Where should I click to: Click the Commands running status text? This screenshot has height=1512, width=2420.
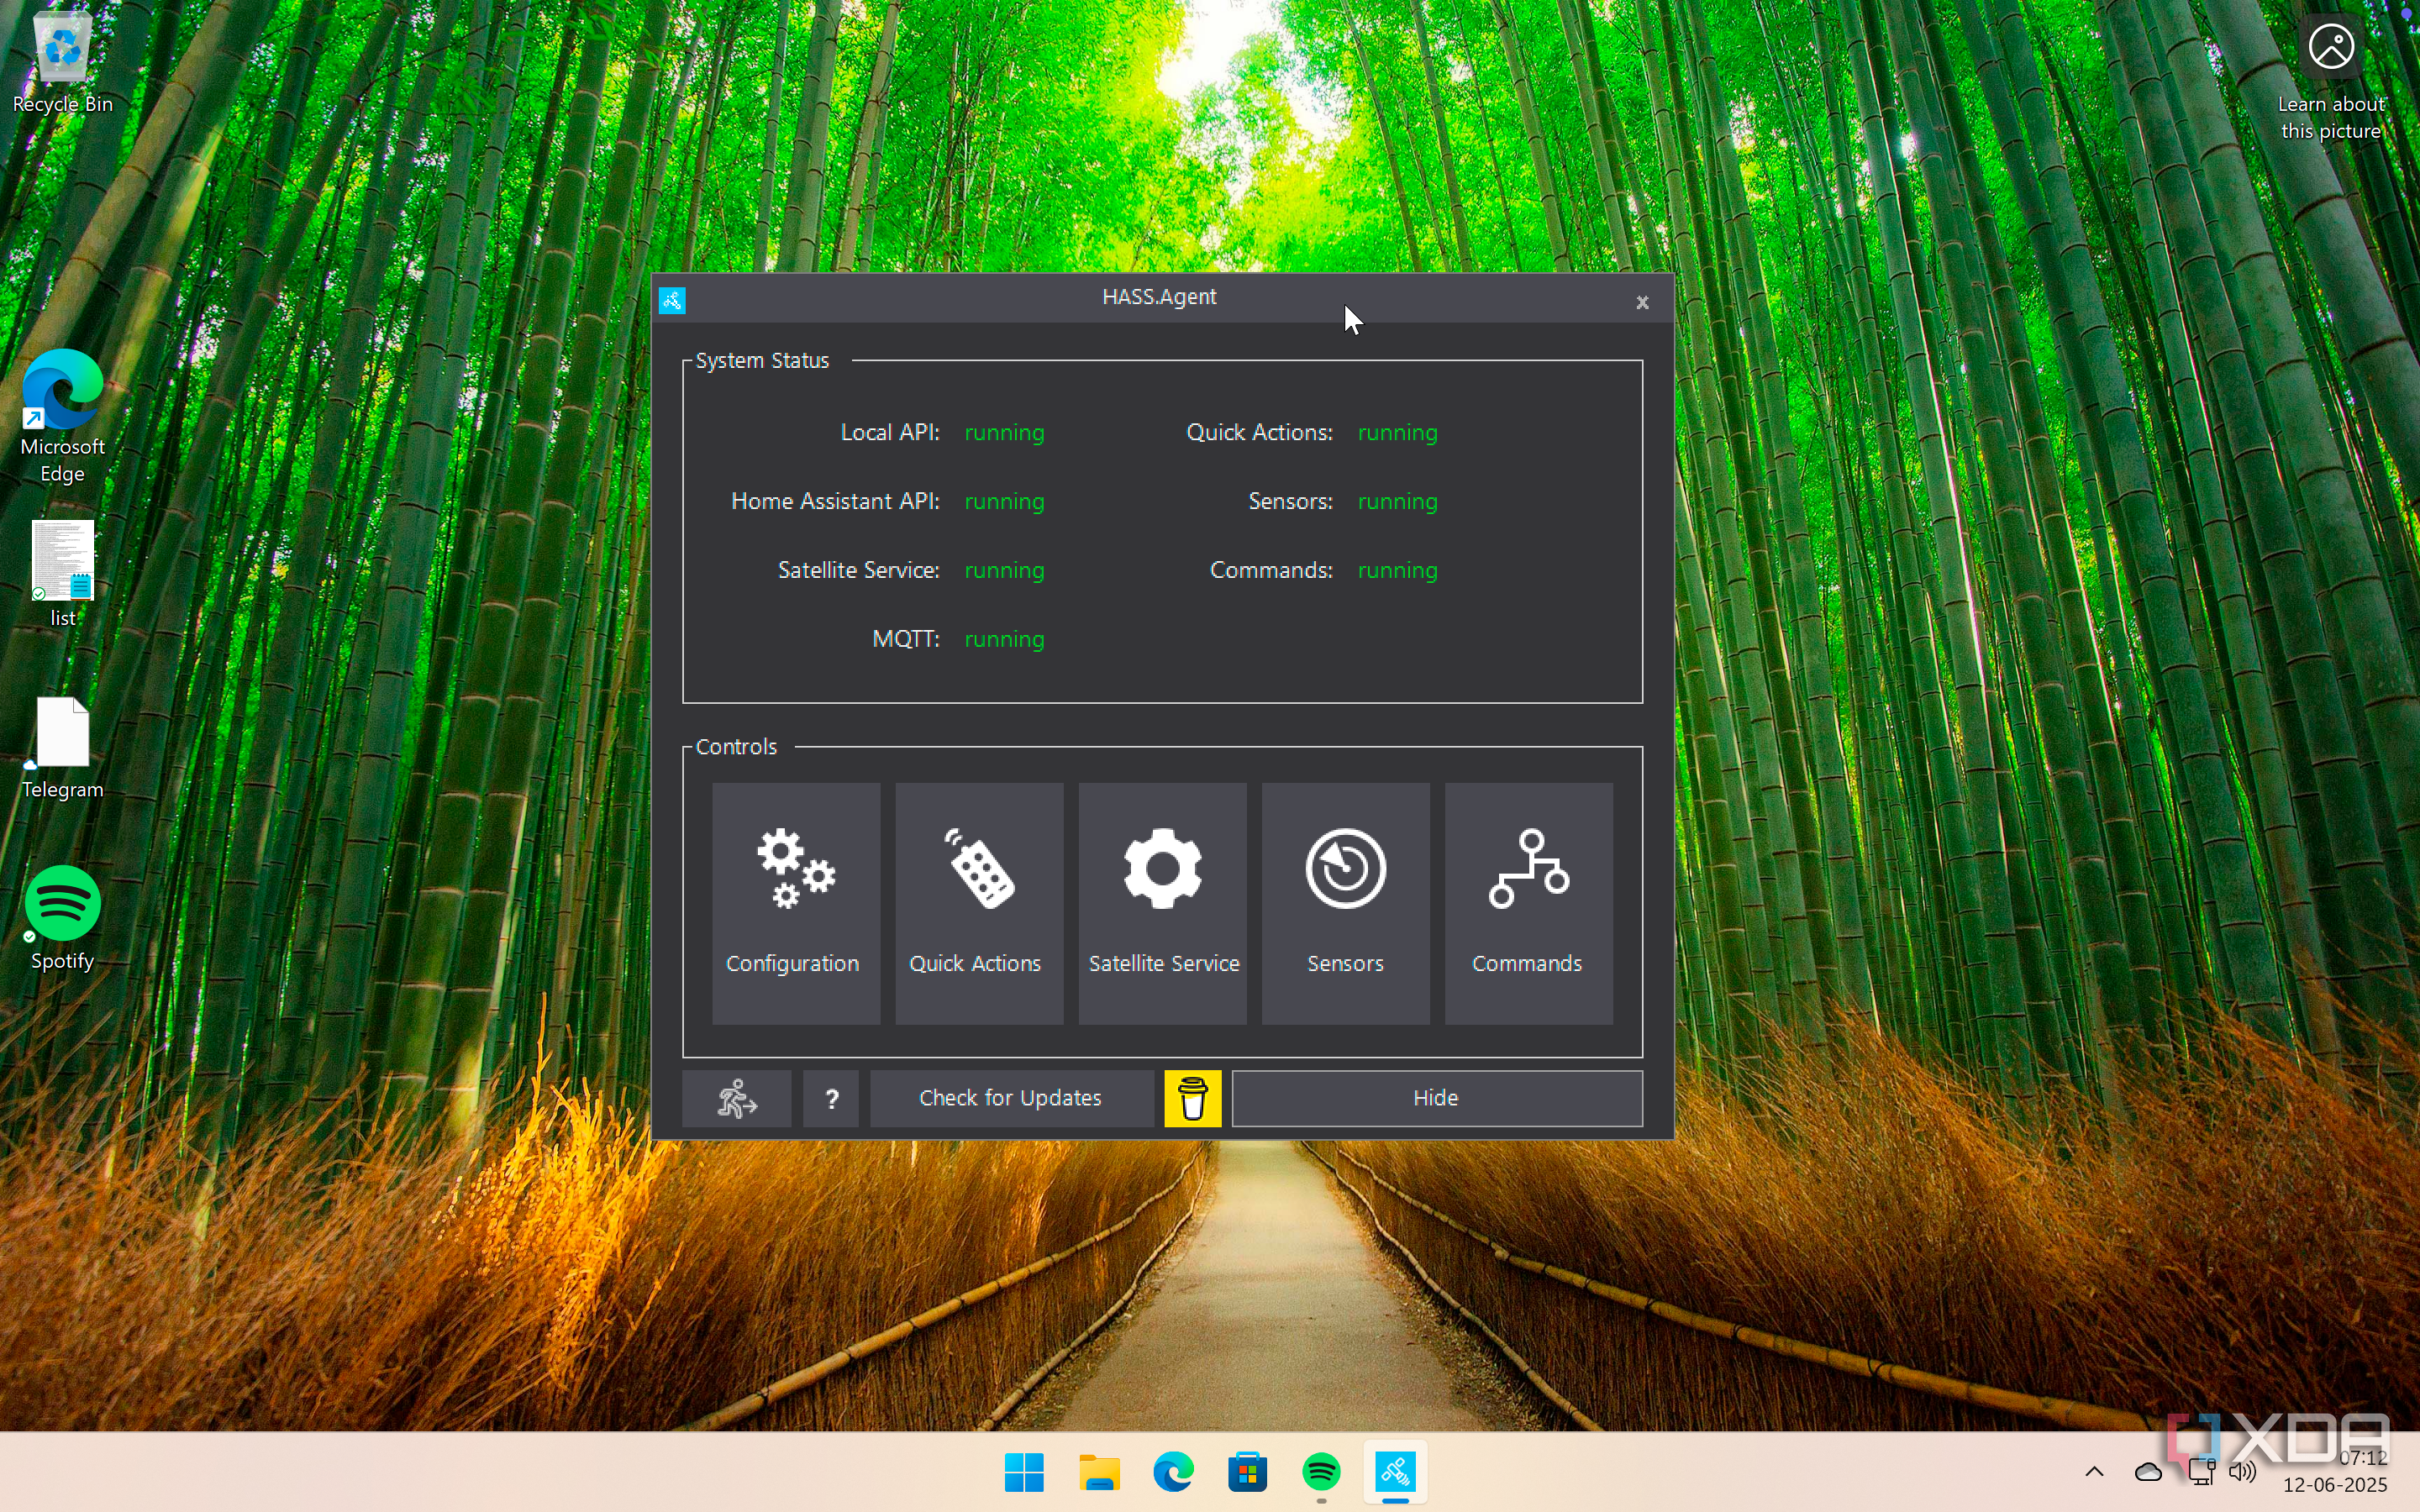pyautogui.click(x=1397, y=570)
